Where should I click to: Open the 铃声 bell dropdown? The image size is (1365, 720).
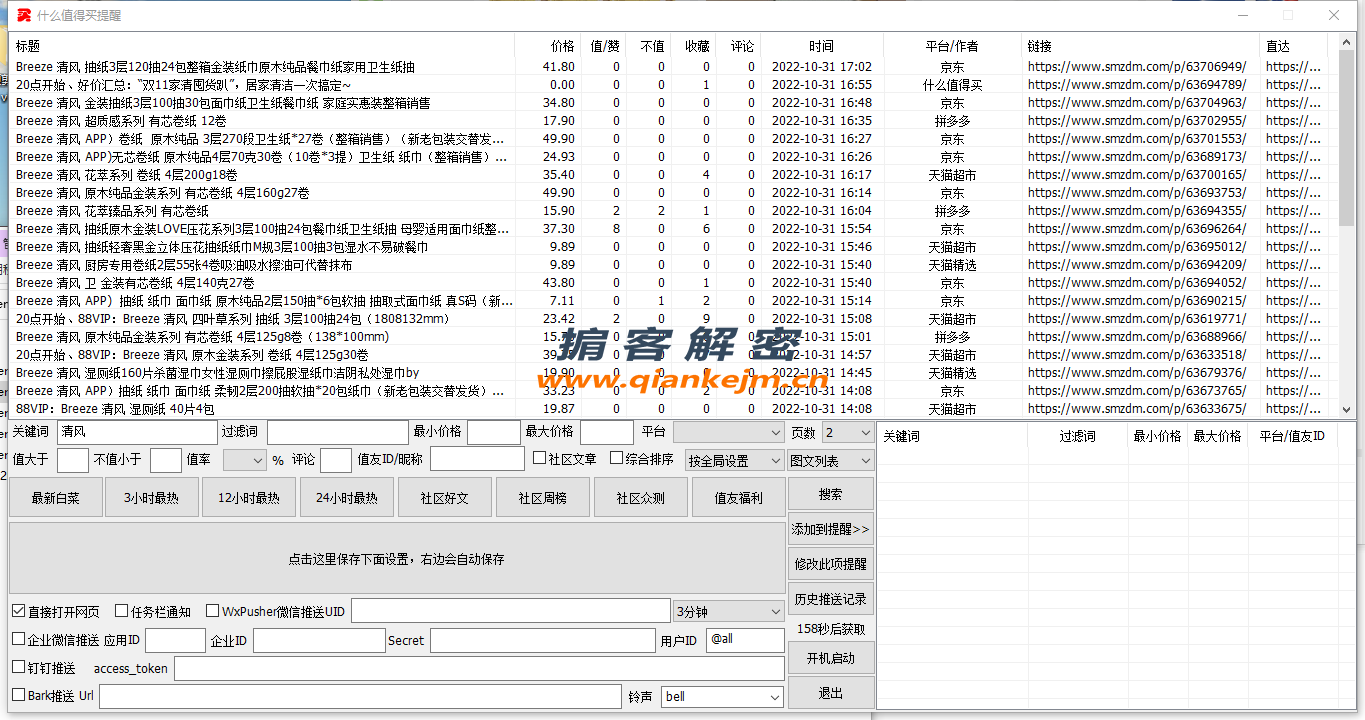pos(722,696)
